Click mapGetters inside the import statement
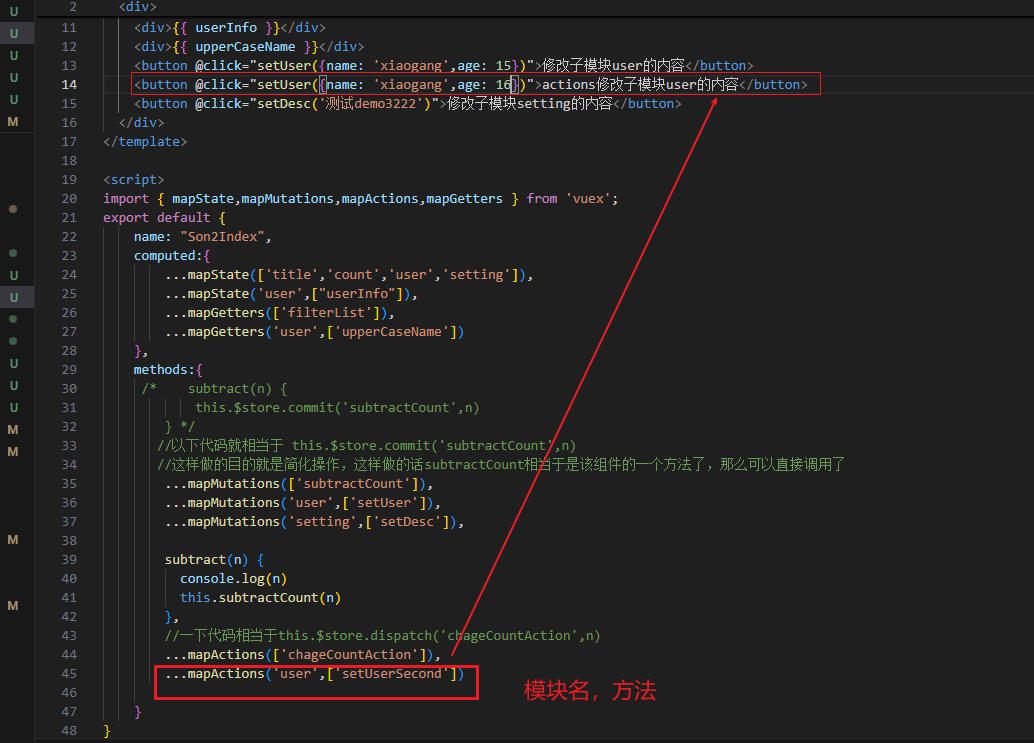The width and height of the screenshot is (1034, 743). [464, 198]
